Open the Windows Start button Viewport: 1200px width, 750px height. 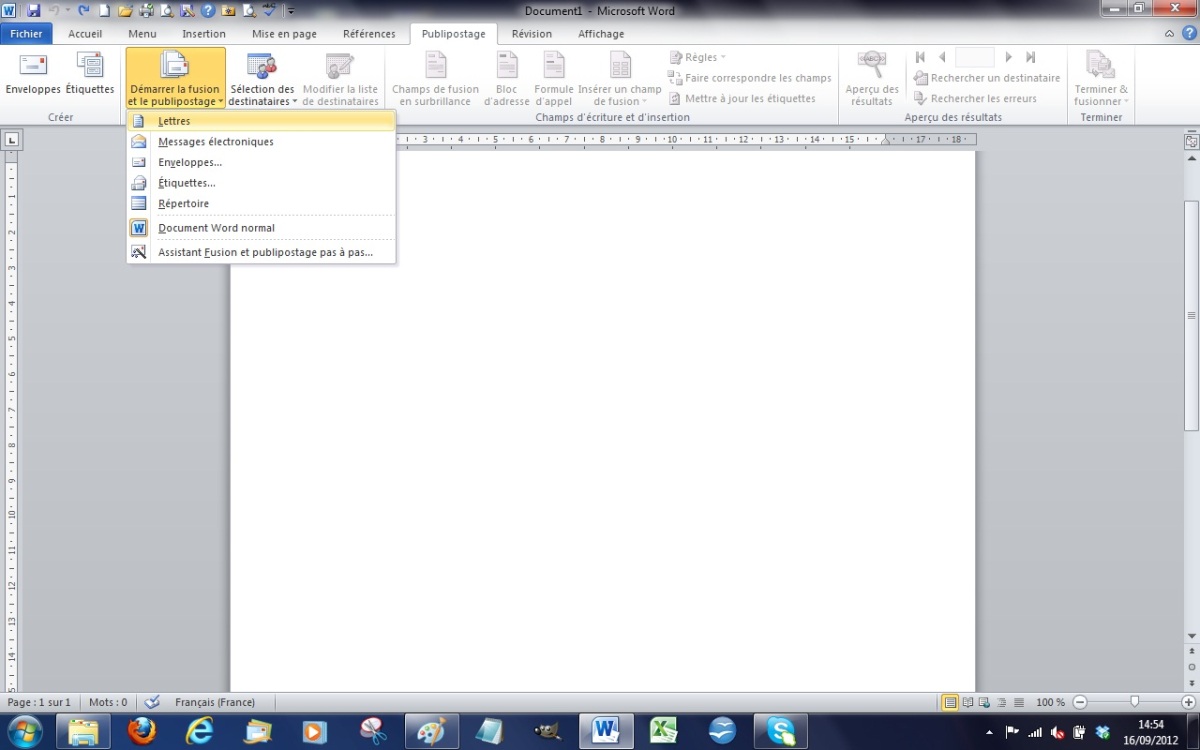point(24,731)
